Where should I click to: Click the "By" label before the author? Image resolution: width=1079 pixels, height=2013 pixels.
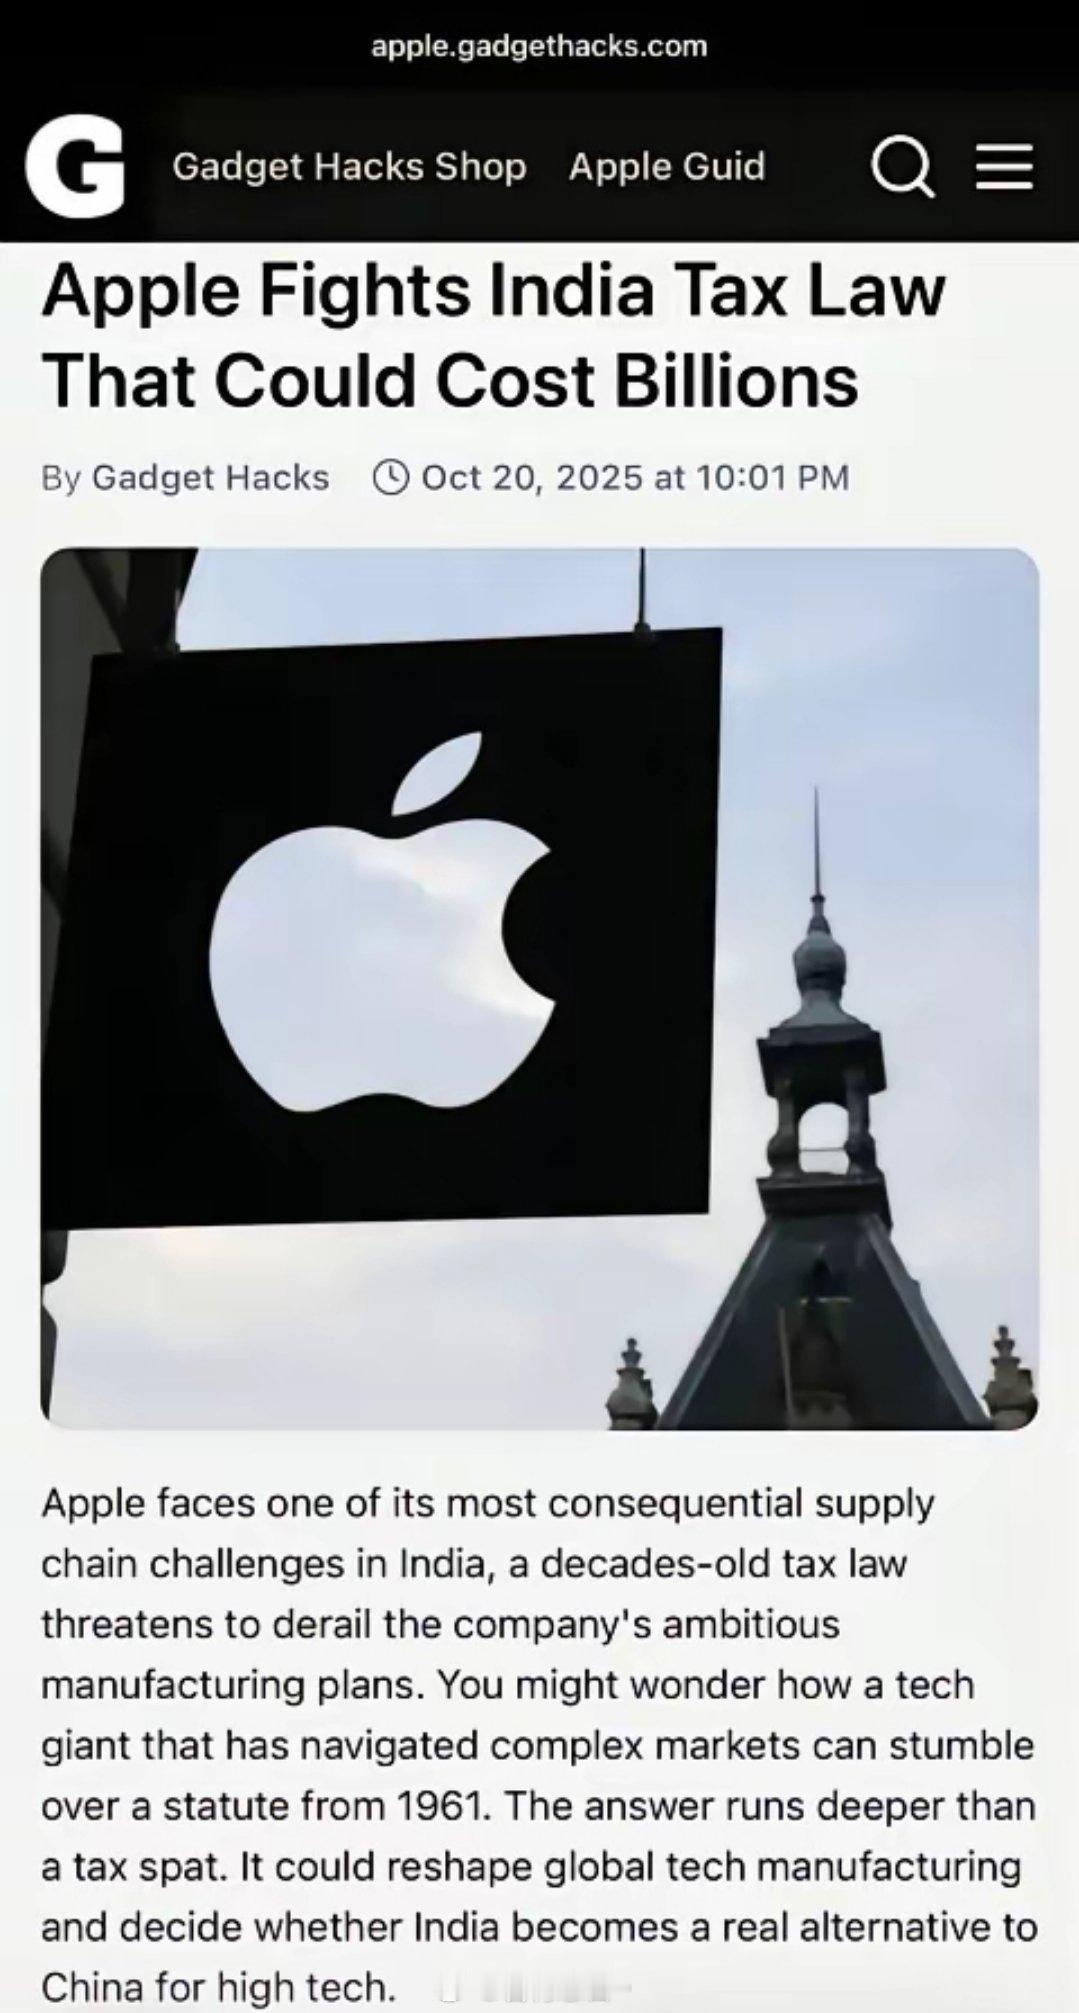(60, 478)
